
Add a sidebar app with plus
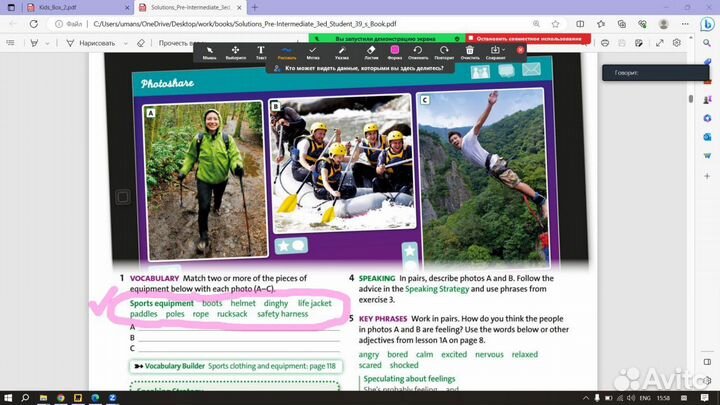point(707,176)
